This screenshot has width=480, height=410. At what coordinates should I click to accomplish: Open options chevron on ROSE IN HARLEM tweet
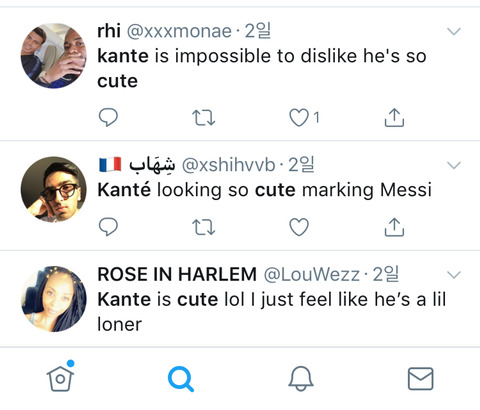pyautogui.click(x=454, y=275)
